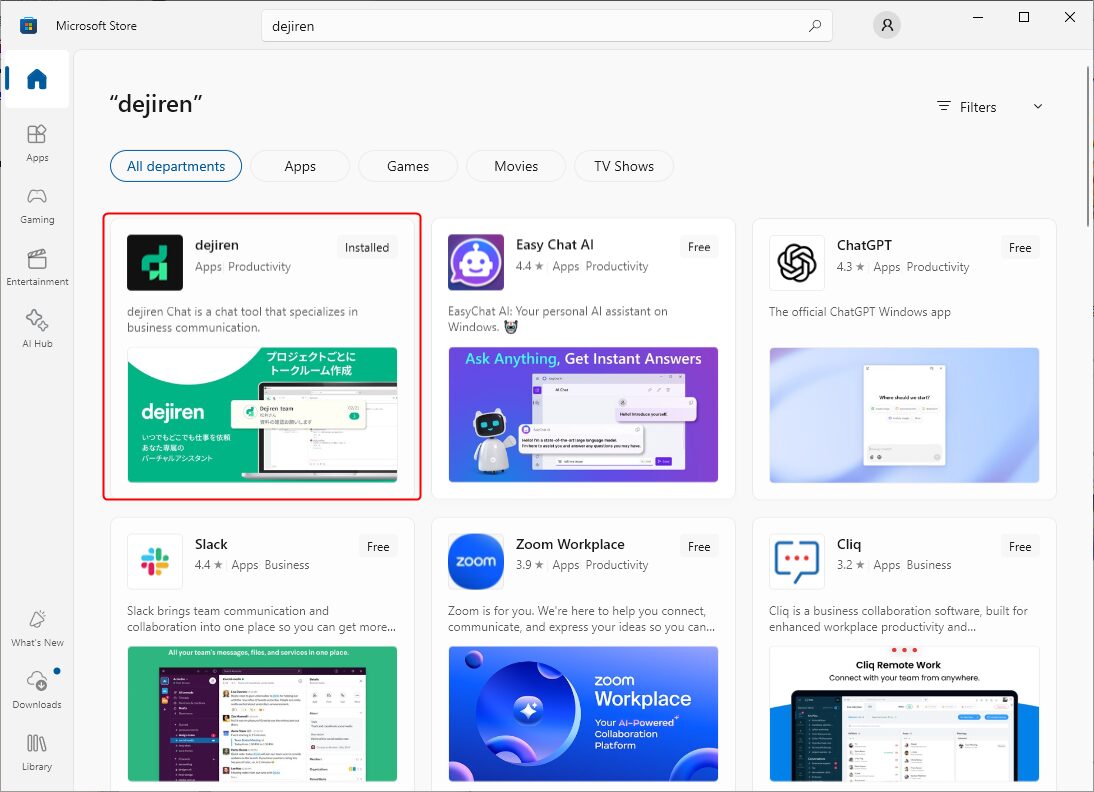The width and height of the screenshot is (1094, 792).
Task: Click the Cliq app title
Action: coord(849,544)
